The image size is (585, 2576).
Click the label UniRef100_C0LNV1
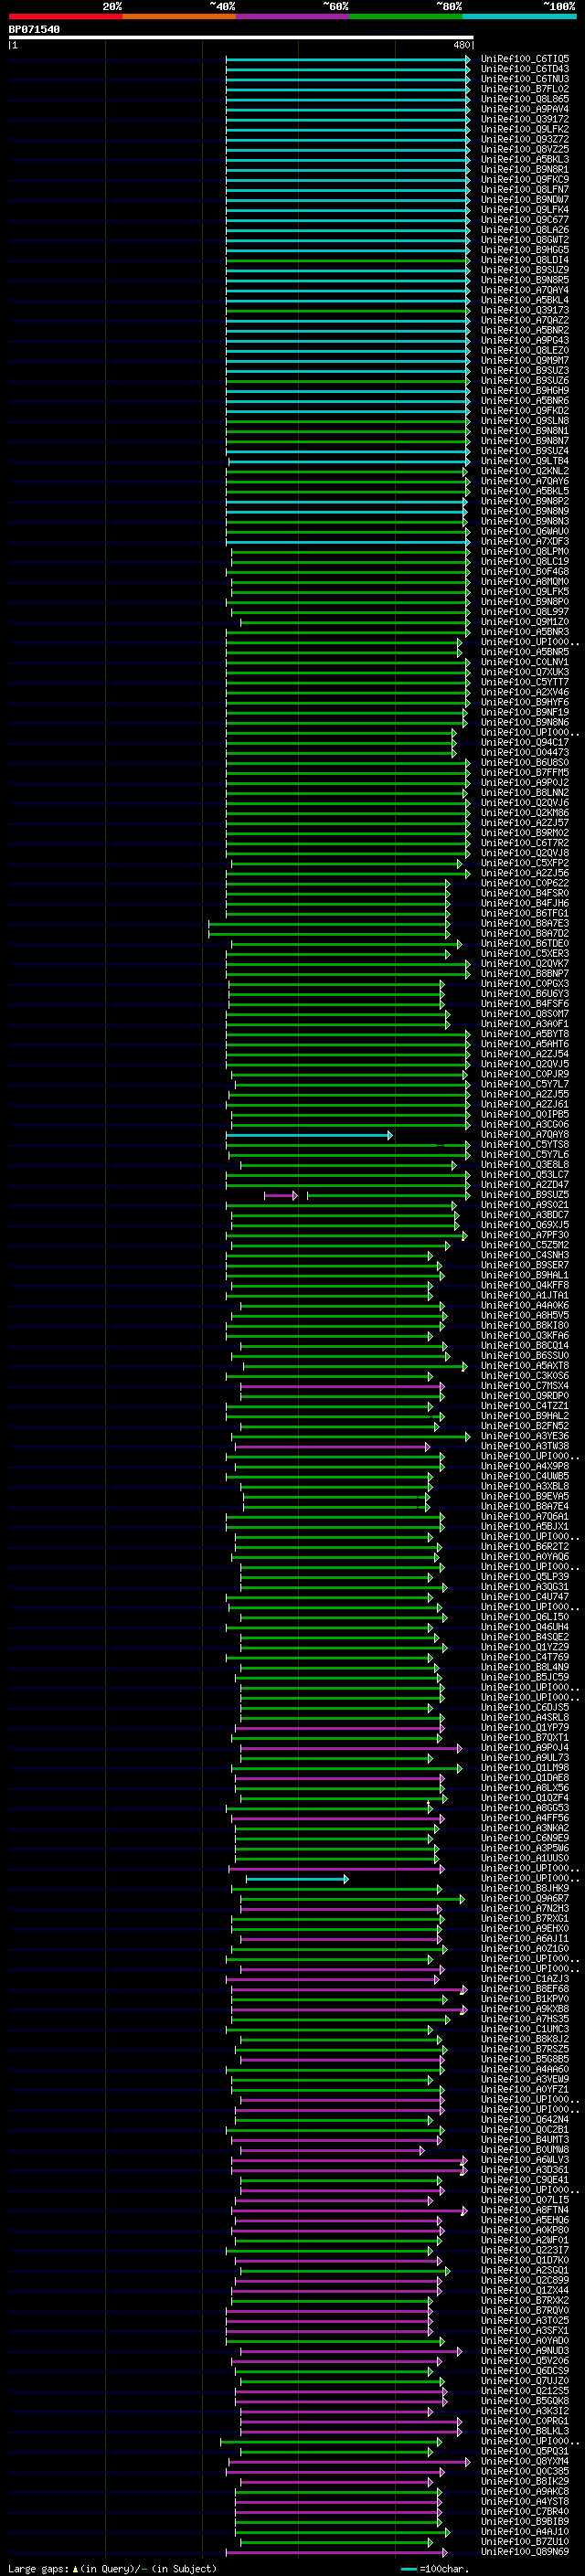pos(525,662)
